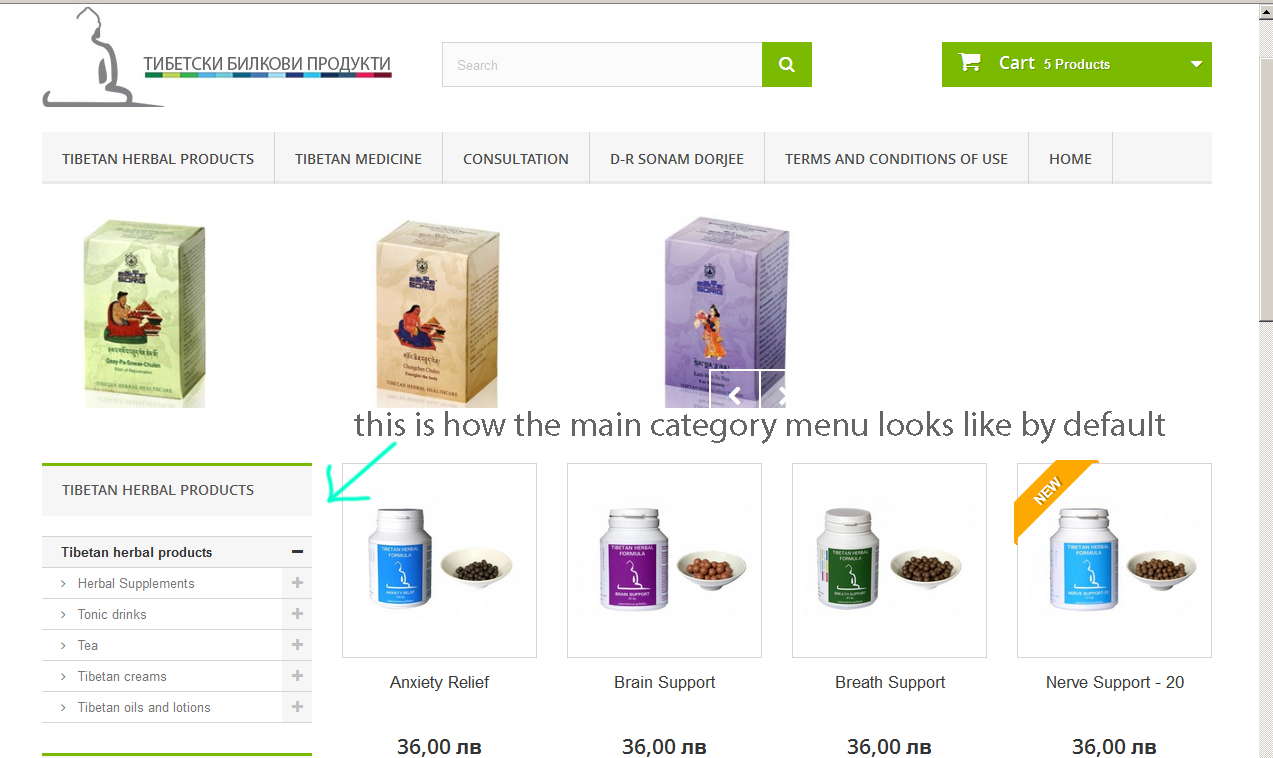Click the NEW ribbon on Nerve Support
Screen dimensions: 1273x758
(x=1050, y=495)
